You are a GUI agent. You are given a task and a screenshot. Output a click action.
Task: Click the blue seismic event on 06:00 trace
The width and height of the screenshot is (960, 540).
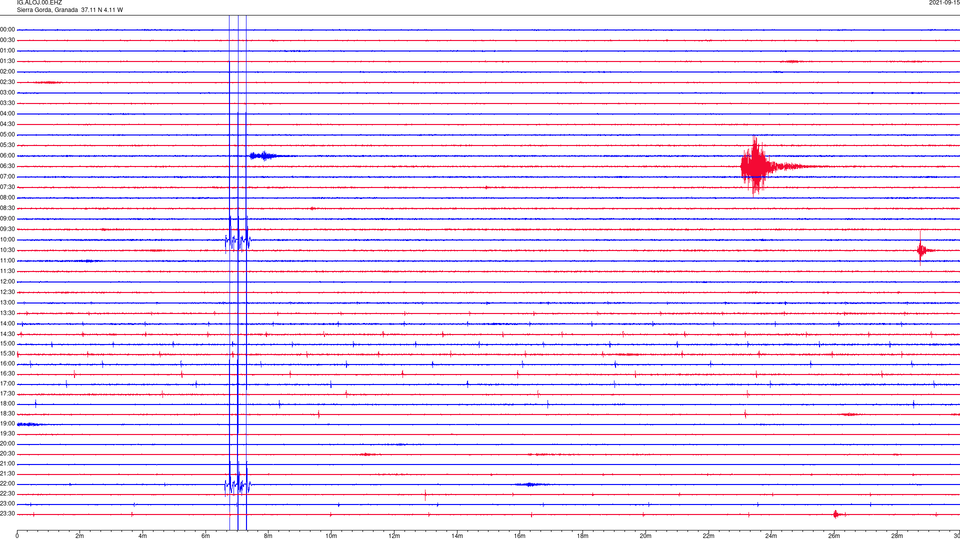pyautogui.click(x=266, y=156)
